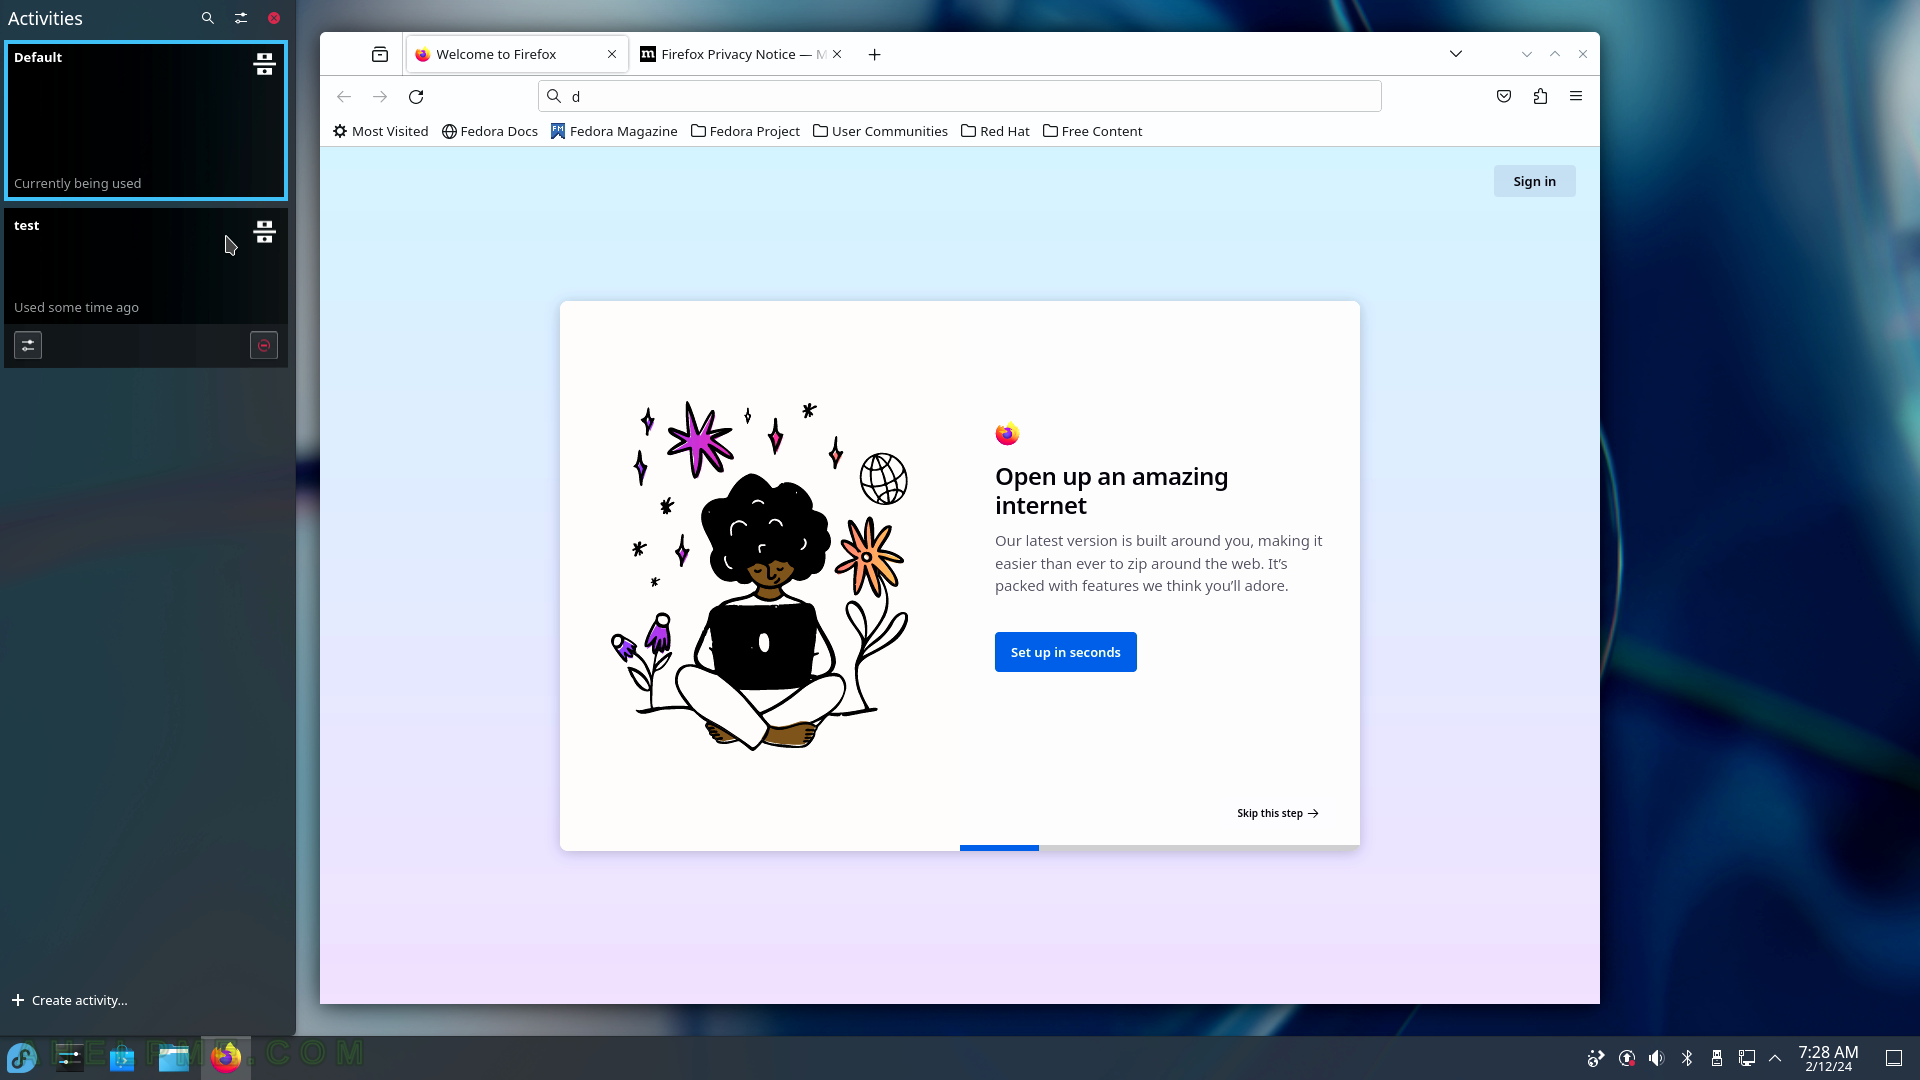Stop the Default activity

tap(264, 64)
